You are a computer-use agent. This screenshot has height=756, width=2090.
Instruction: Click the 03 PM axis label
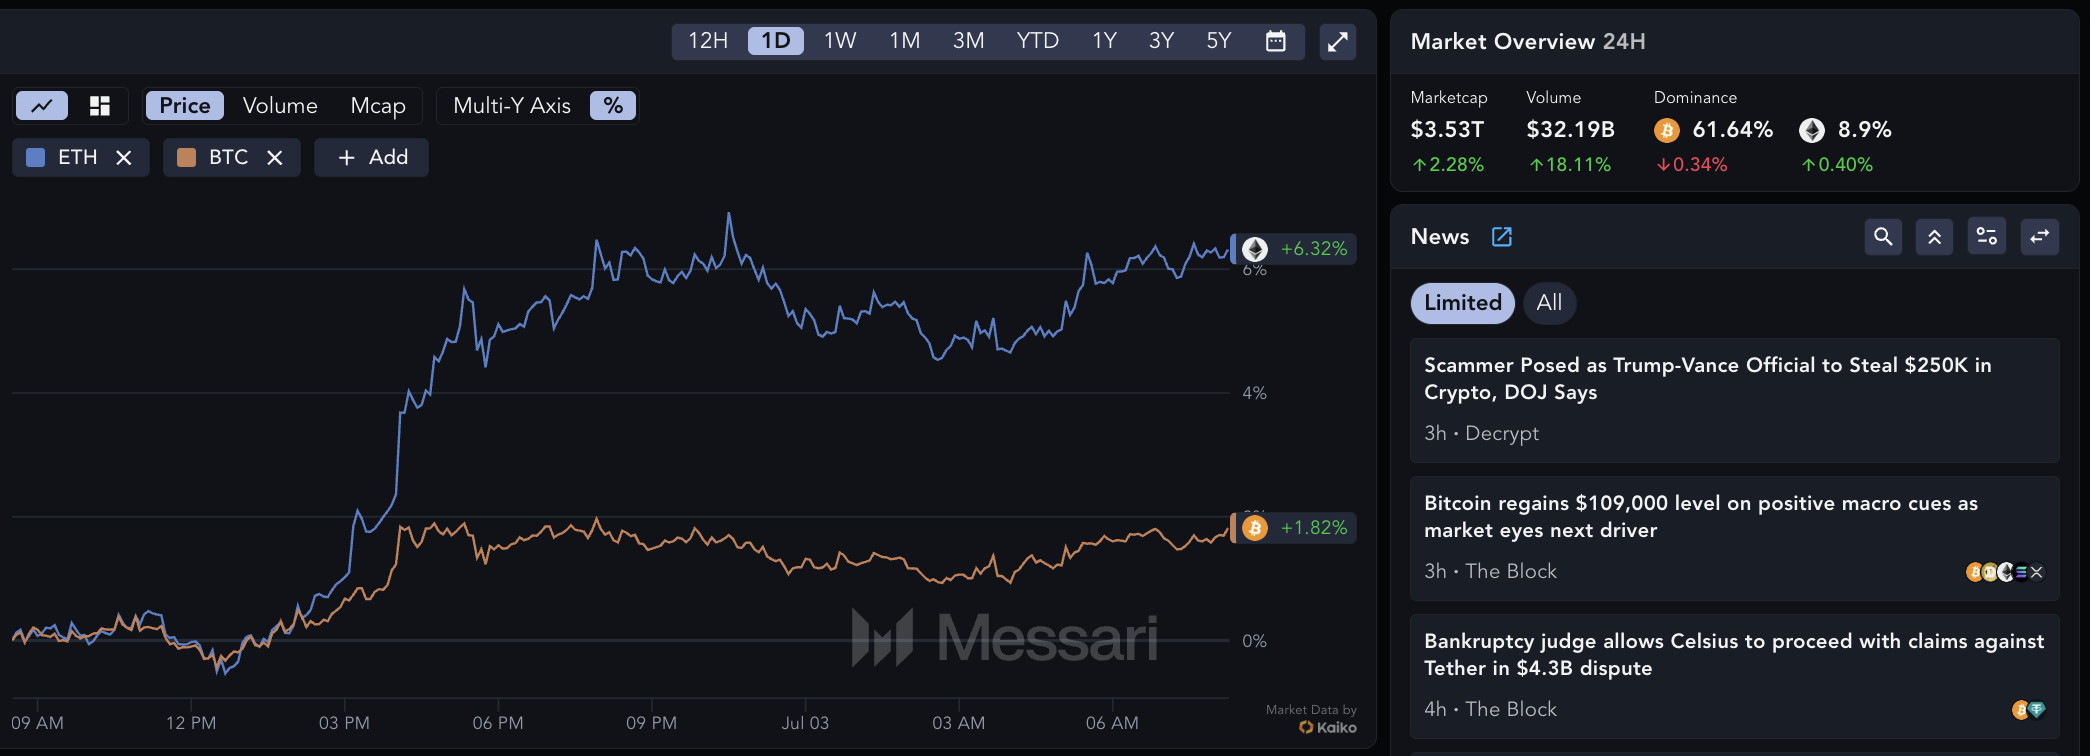click(344, 723)
